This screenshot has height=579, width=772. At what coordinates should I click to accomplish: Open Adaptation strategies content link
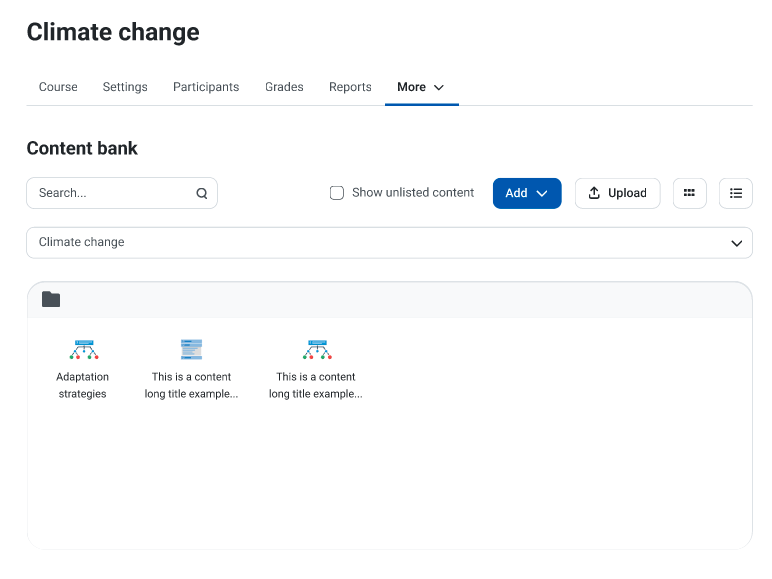point(82,385)
